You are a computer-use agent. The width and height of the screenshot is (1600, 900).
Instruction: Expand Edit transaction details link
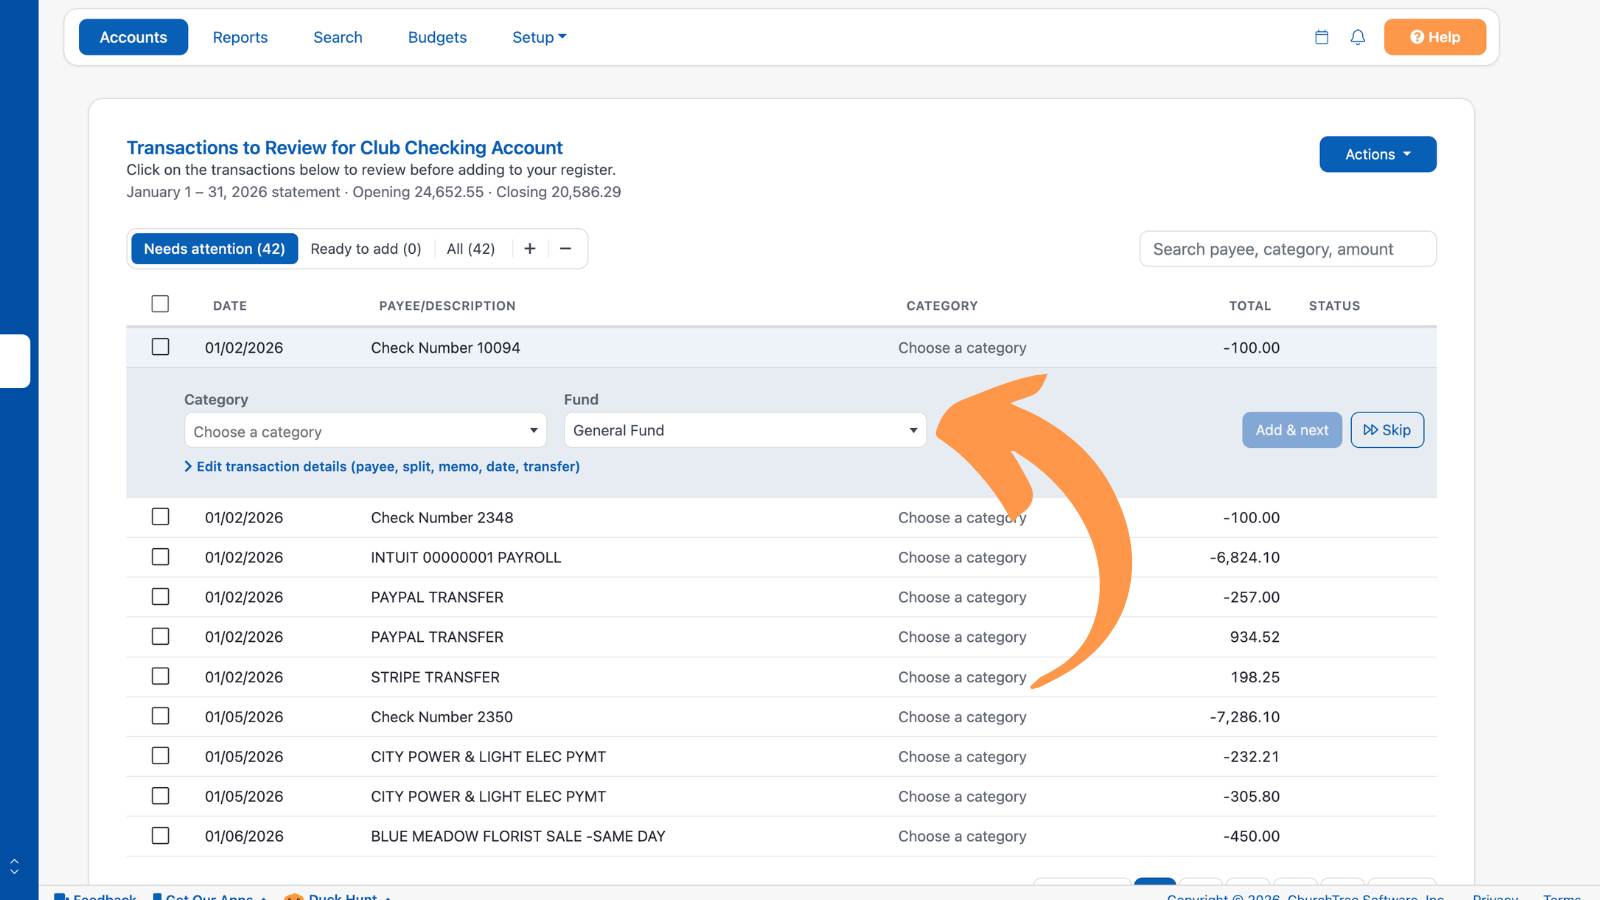382,466
